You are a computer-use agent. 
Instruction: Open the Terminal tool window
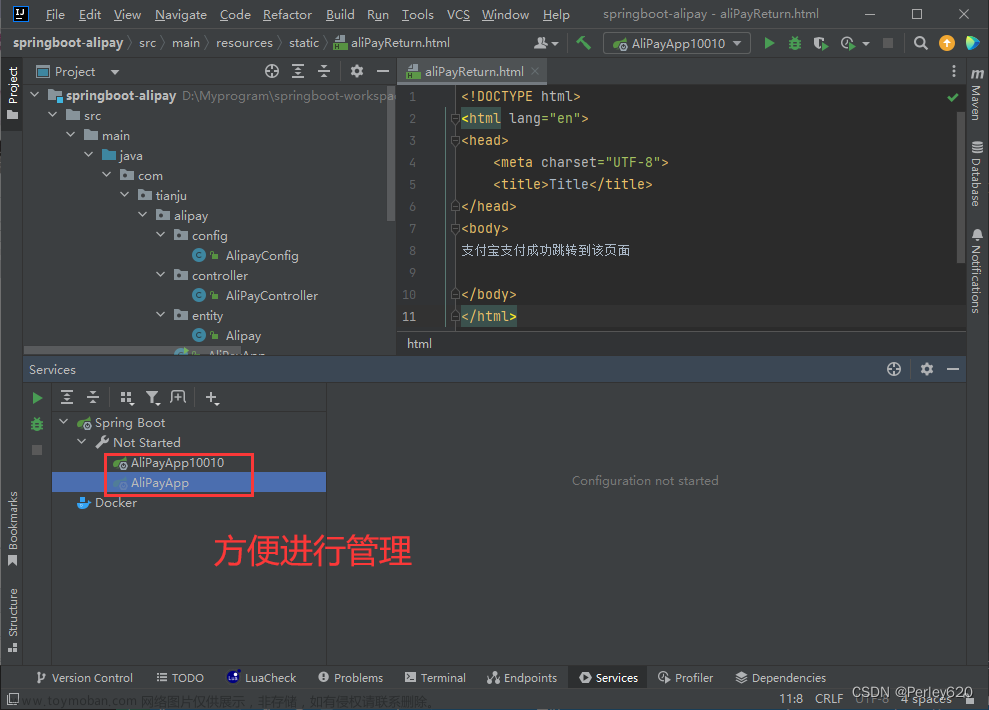tap(435, 678)
